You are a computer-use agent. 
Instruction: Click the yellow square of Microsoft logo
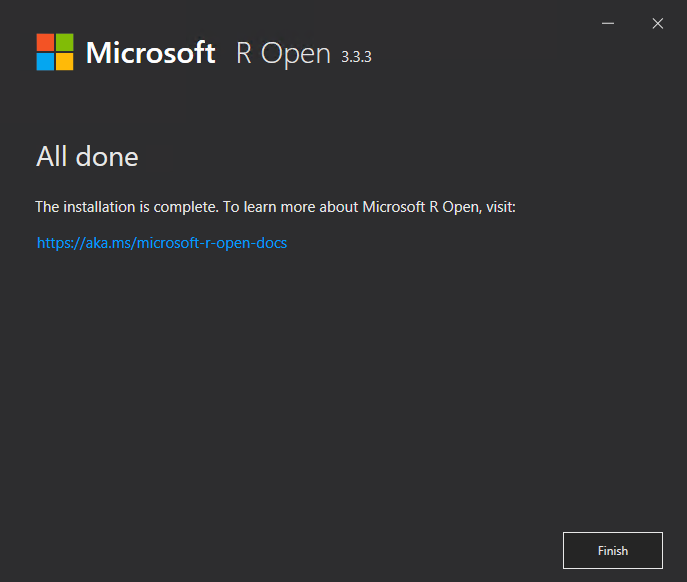pos(65,62)
